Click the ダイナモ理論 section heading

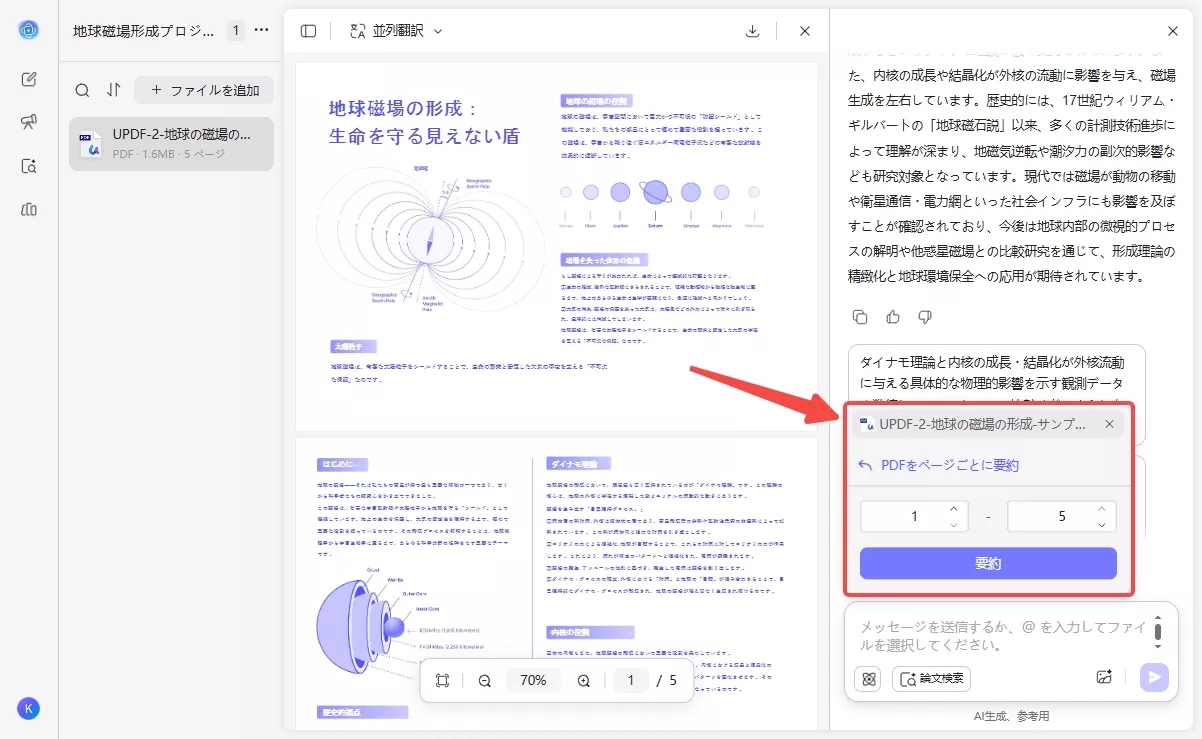tap(578, 464)
